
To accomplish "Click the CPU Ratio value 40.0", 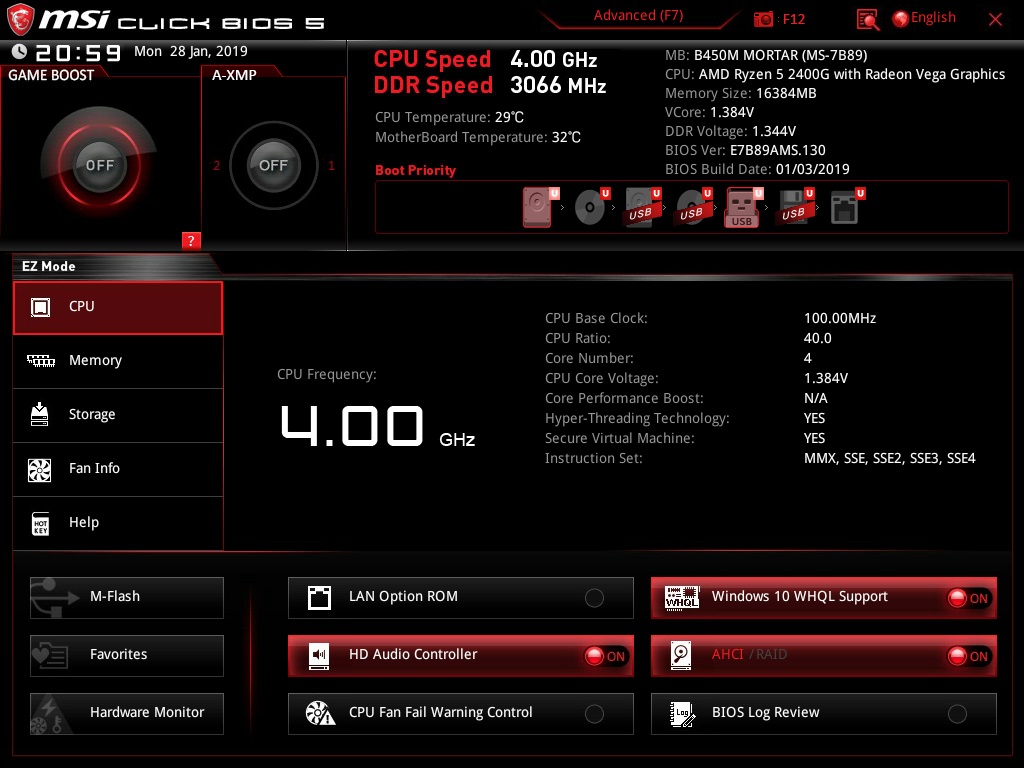I will coord(818,338).
